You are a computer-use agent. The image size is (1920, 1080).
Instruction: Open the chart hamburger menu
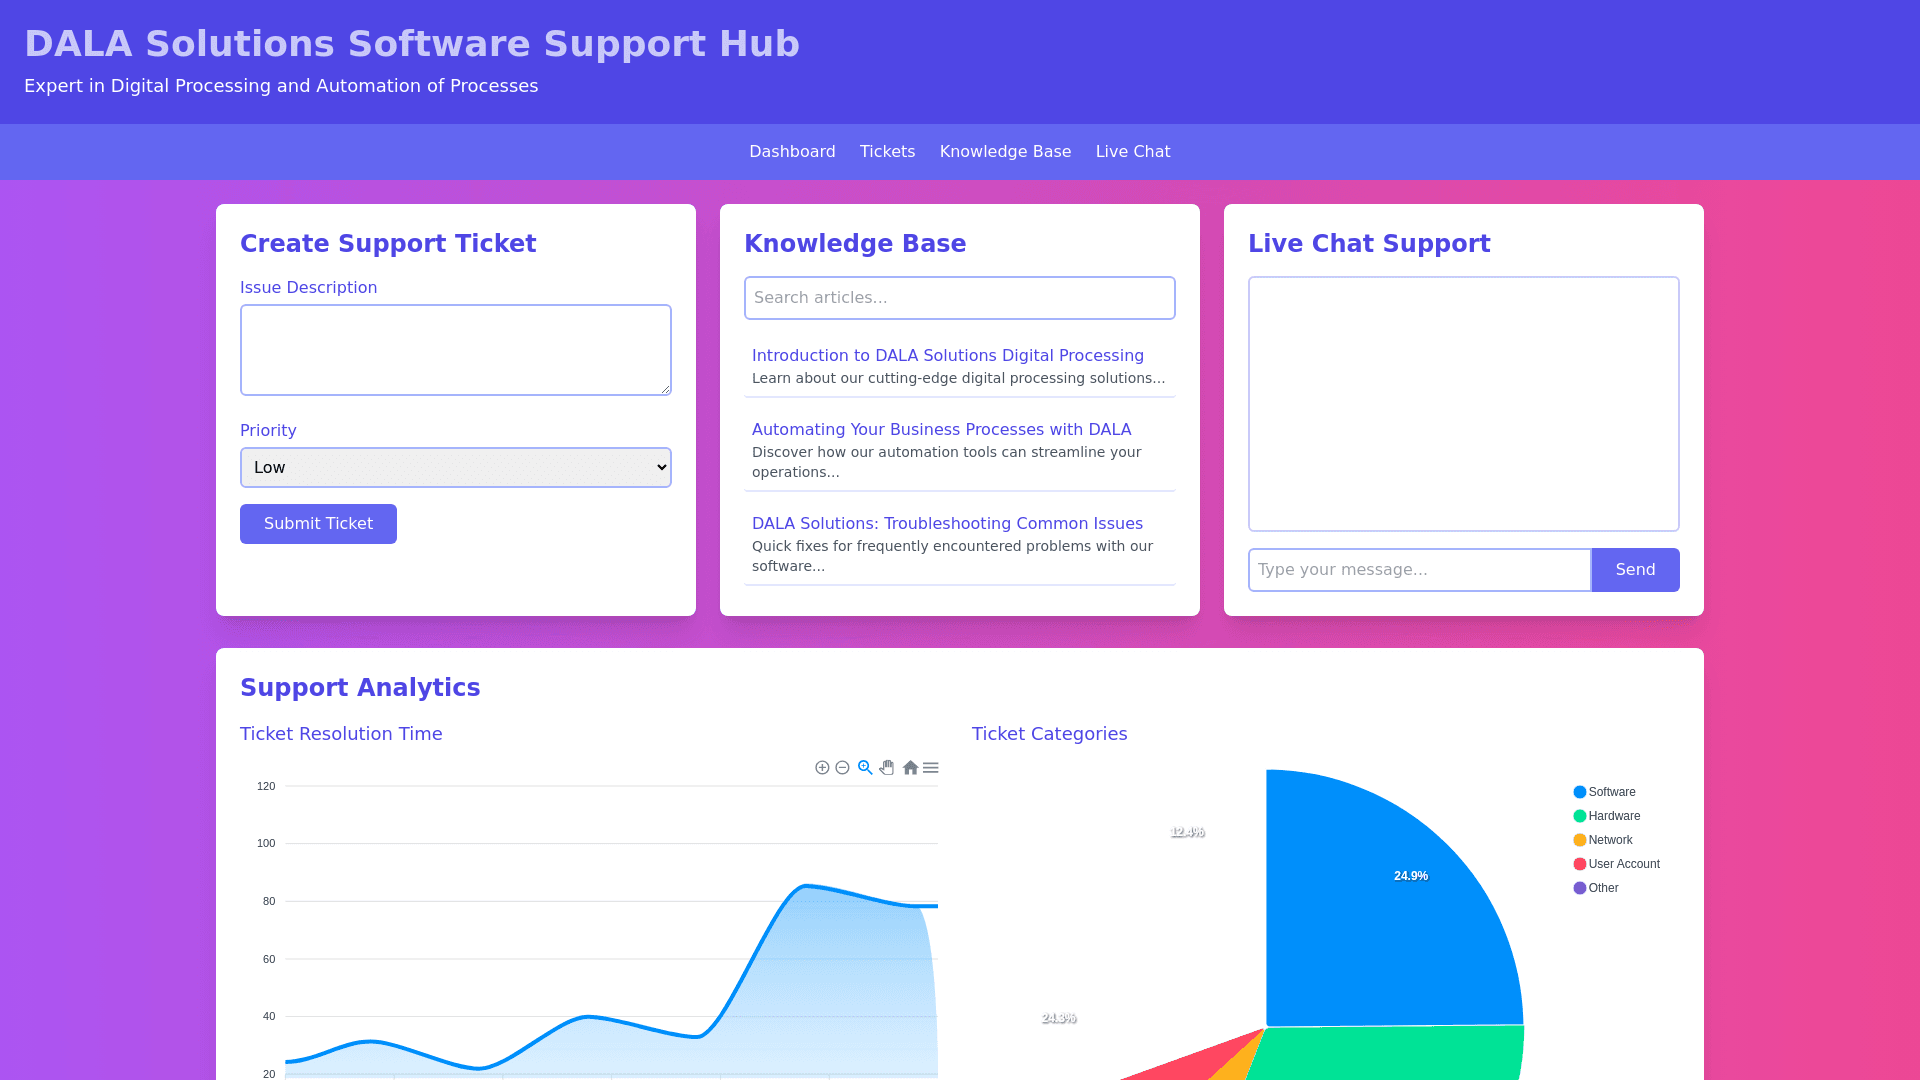[931, 768]
